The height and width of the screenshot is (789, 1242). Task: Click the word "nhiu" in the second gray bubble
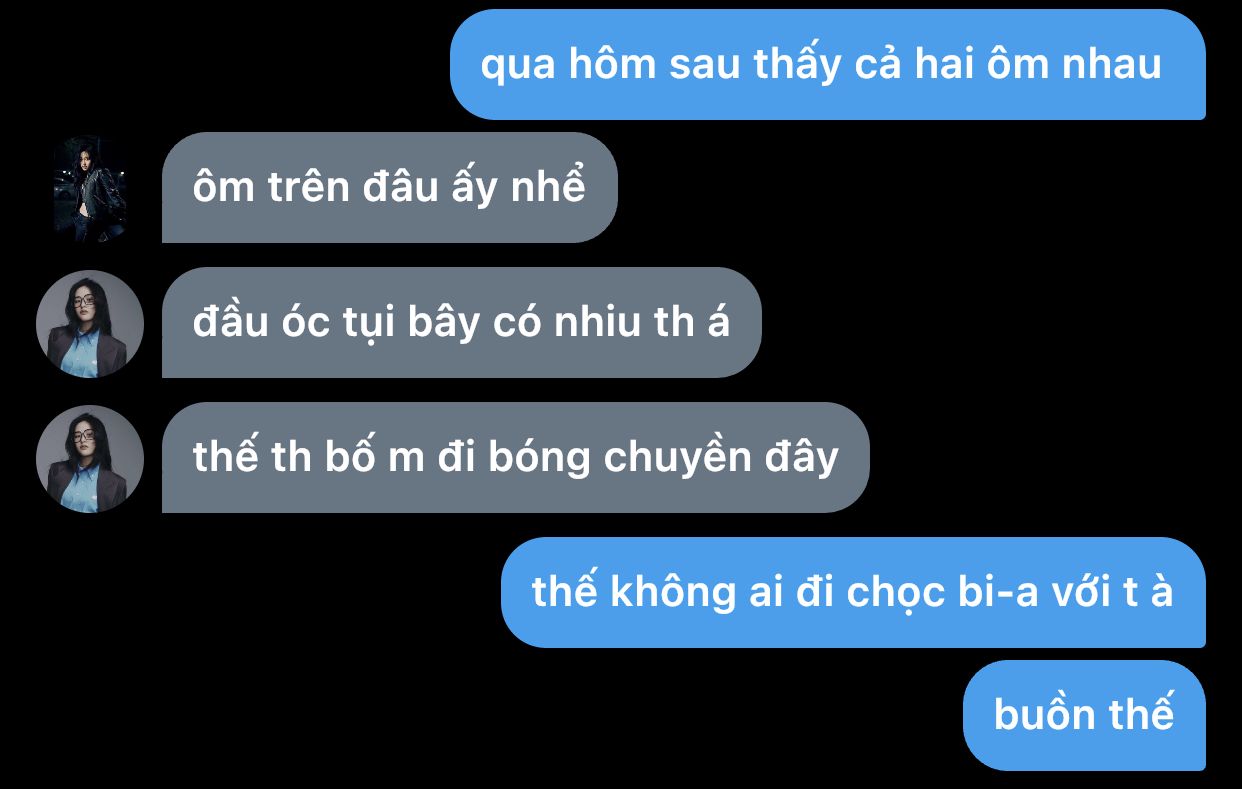[x=592, y=323]
